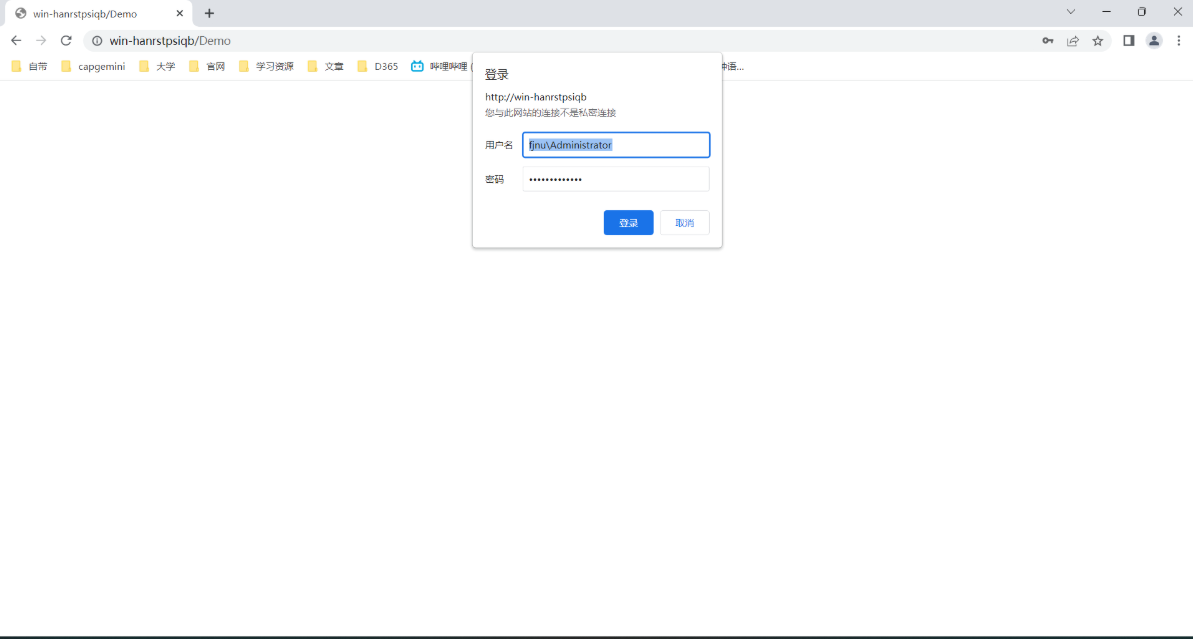This screenshot has height=639, width=1193.
Task: Click the blue 登录 button
Action: pyautogui.click(x=628, y=223)
